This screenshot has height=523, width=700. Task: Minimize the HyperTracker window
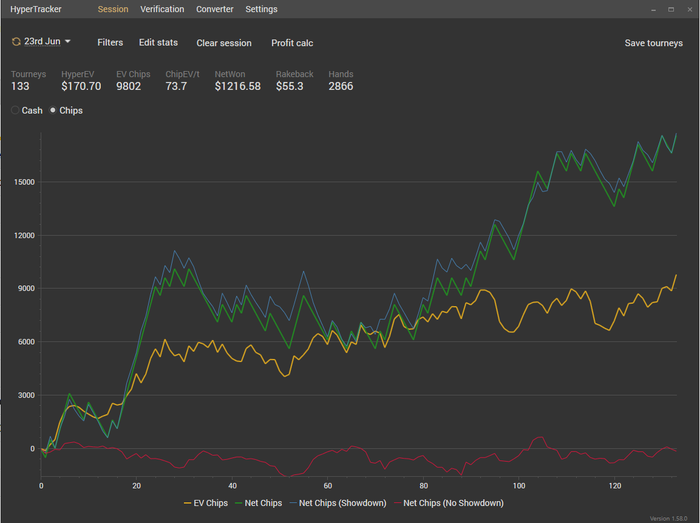pyautogui.click(x=653, y=9)
